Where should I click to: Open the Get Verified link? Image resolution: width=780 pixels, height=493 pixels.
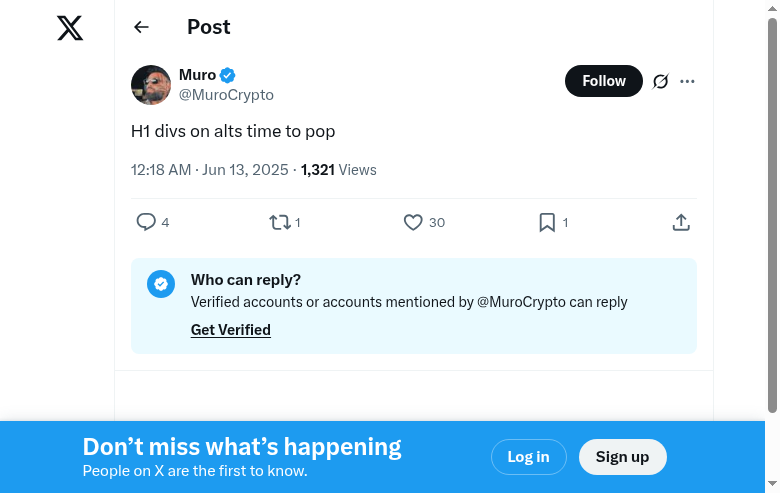(x=231, y=330)
